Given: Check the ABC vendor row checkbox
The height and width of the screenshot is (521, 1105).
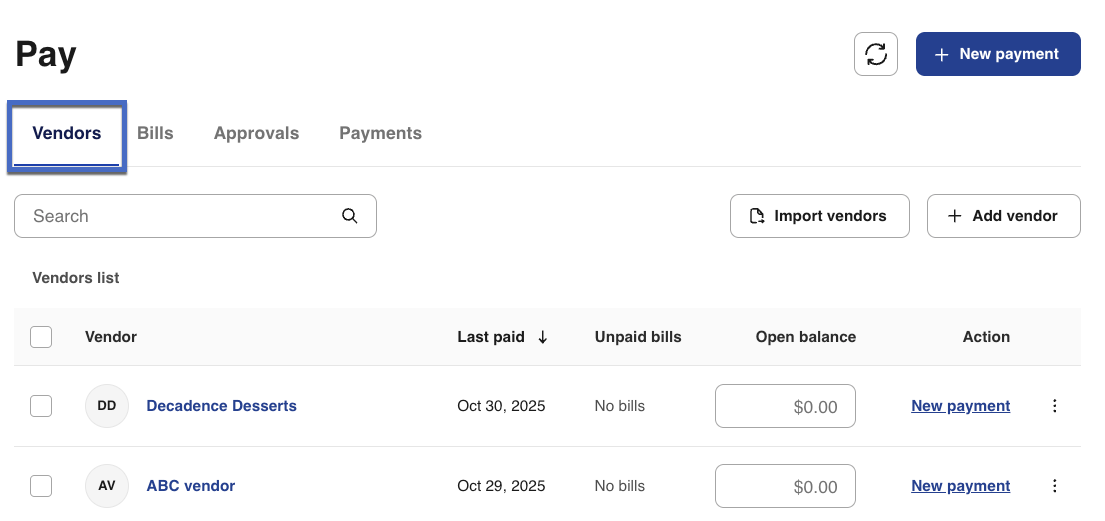Looking at the screenshot, I should point(41,486).
